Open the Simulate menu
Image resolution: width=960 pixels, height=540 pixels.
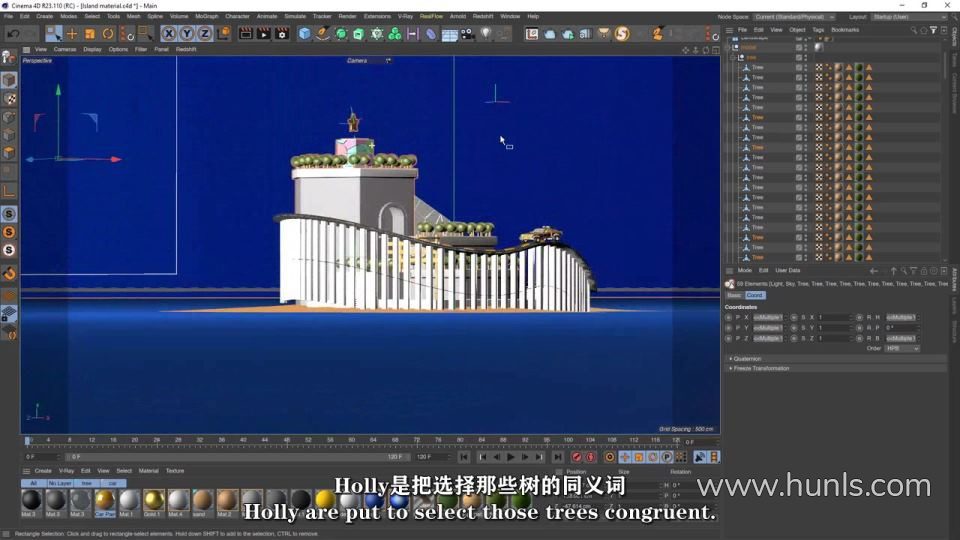pyautogui.click(x=294, y=17)
